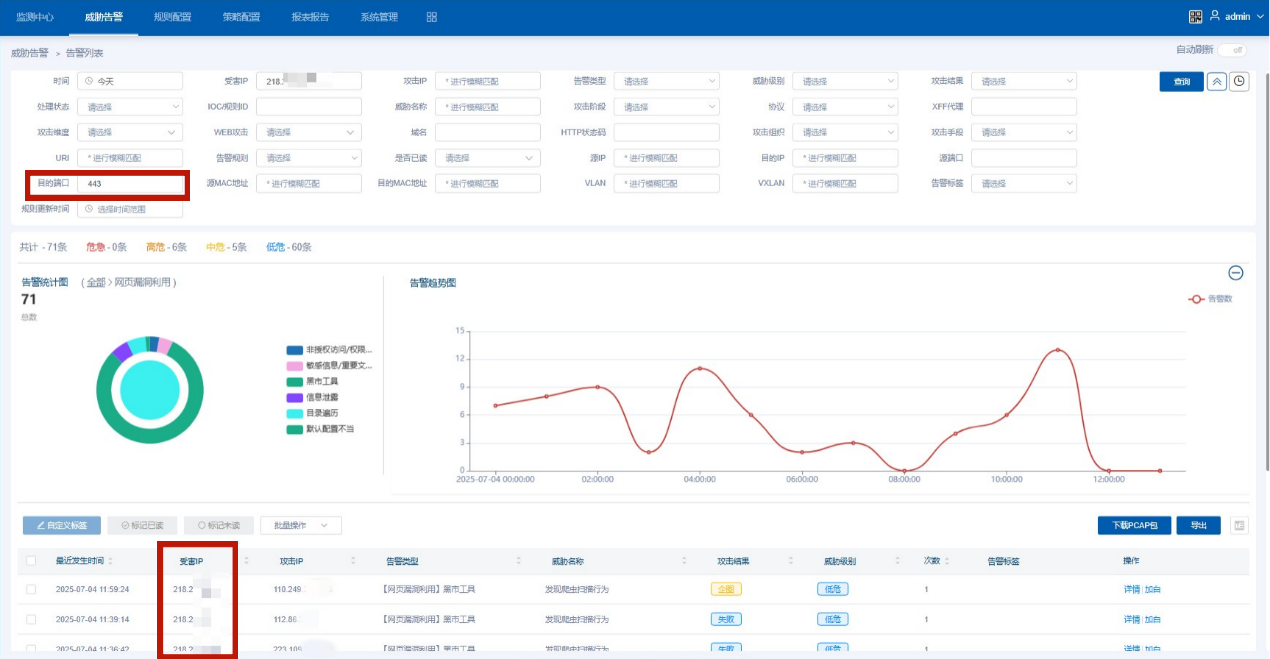Click the 黑市工具 legend color swatch
The width and height of the screenshot is (1270, 659).
(x=294, y=382)
